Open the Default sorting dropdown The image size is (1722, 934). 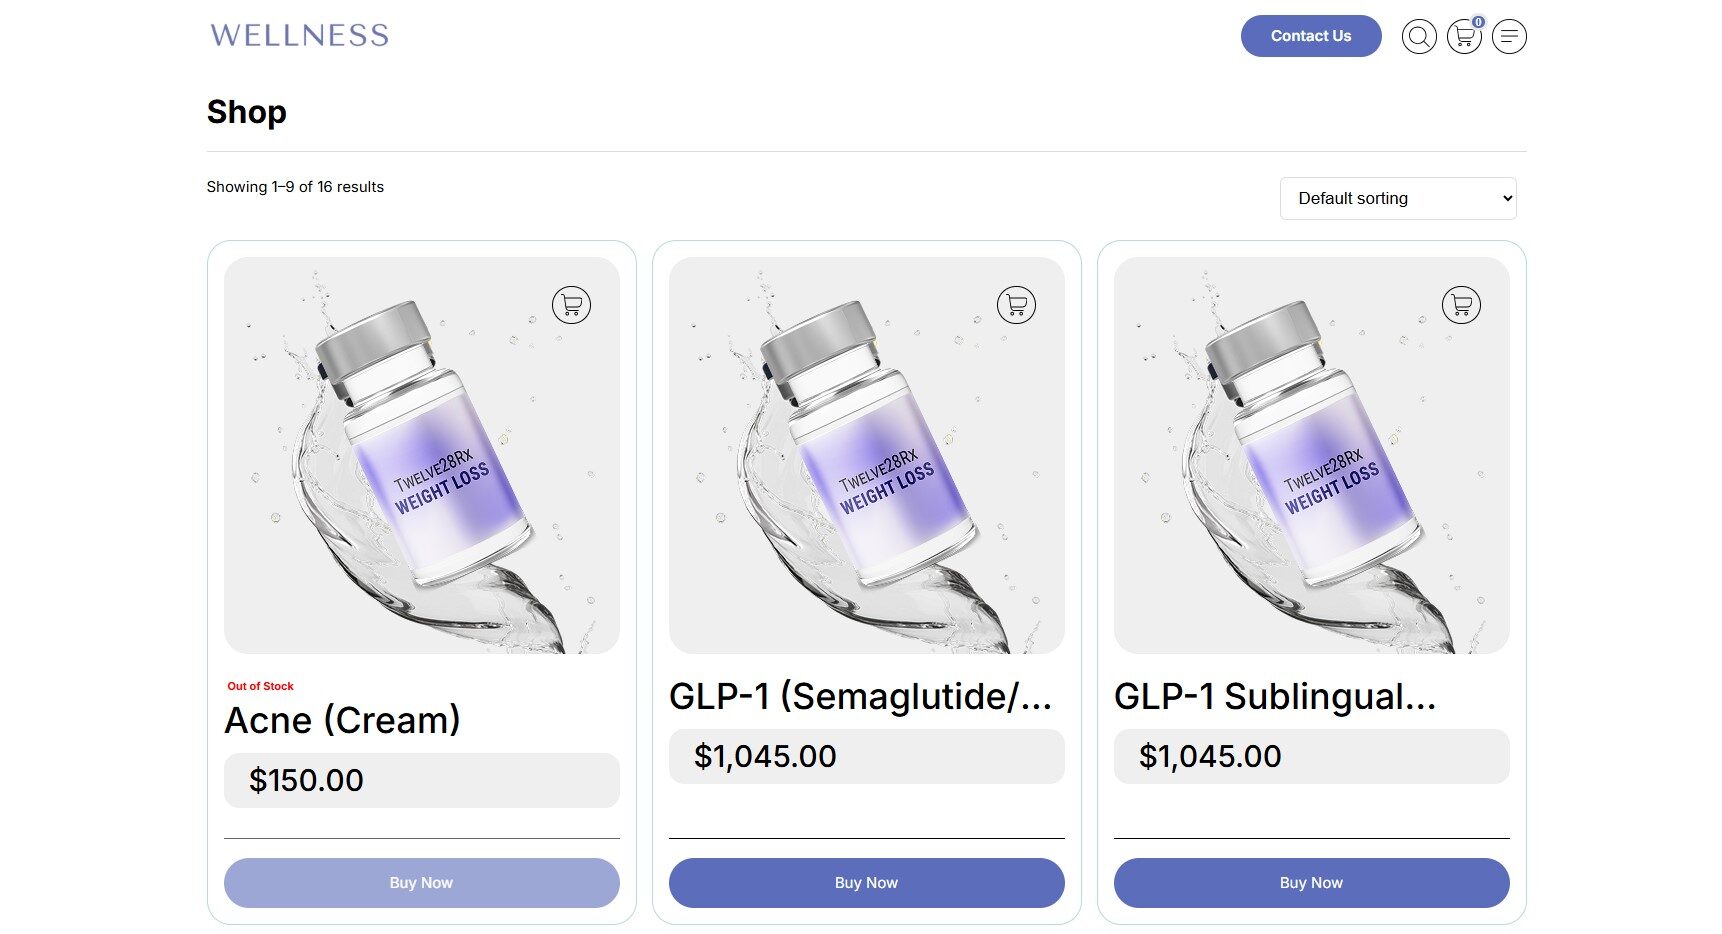point(1397,198)
